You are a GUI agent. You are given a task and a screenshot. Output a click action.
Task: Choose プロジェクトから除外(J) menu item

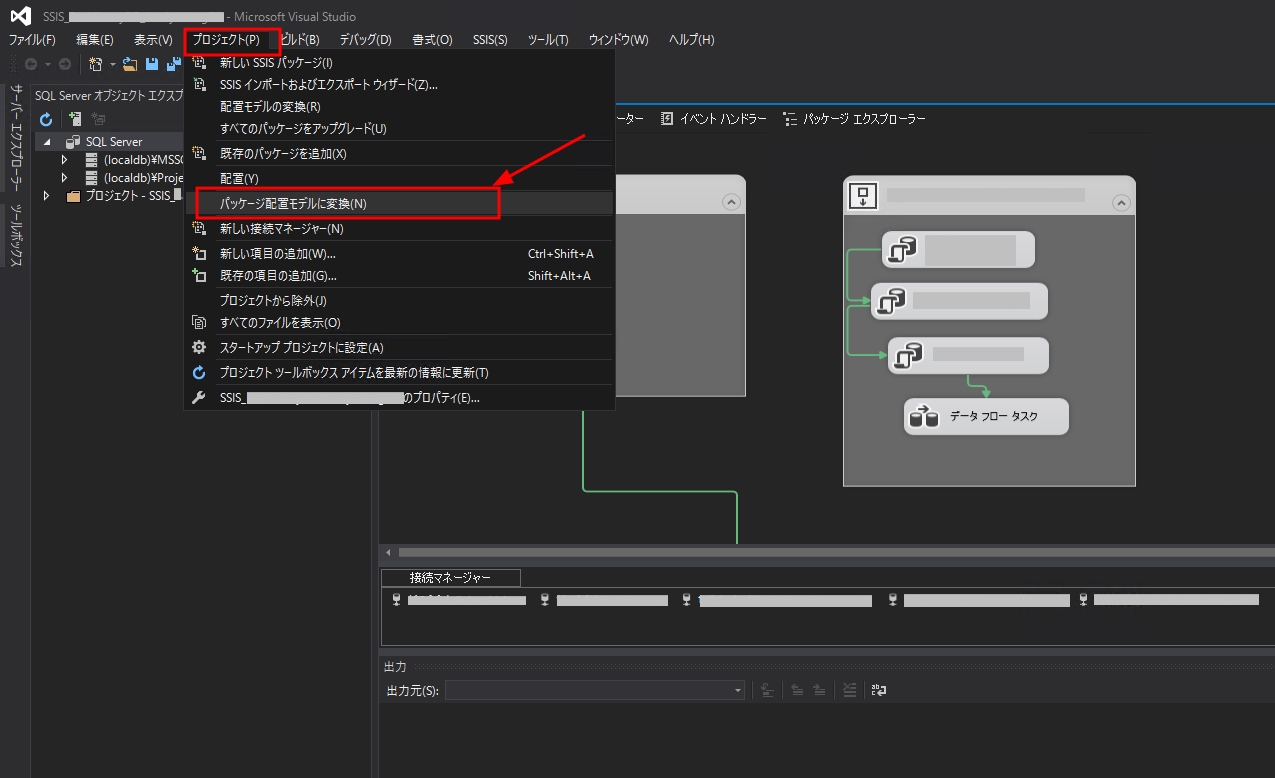tap(399, 301)
